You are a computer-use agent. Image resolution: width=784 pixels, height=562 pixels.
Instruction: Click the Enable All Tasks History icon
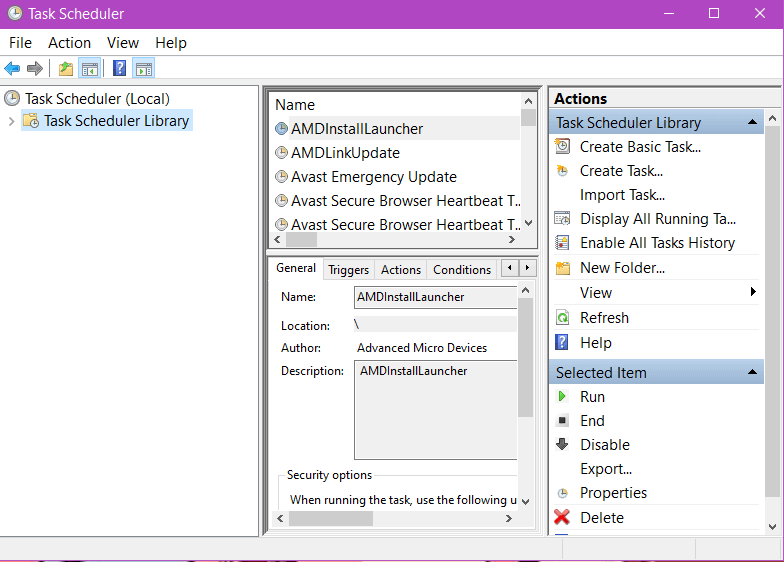562,242
